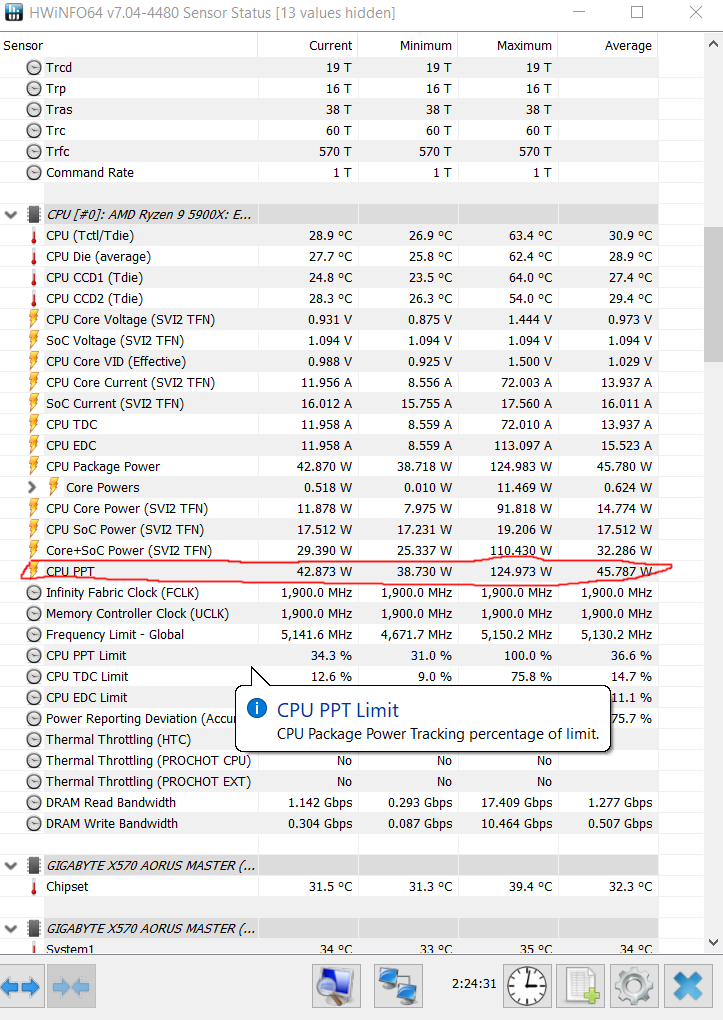Image resolution: width=723 pixels, height=1020 pixels.
Task: Select the CPU TDC Limit row
Action: tap(329, 677)
